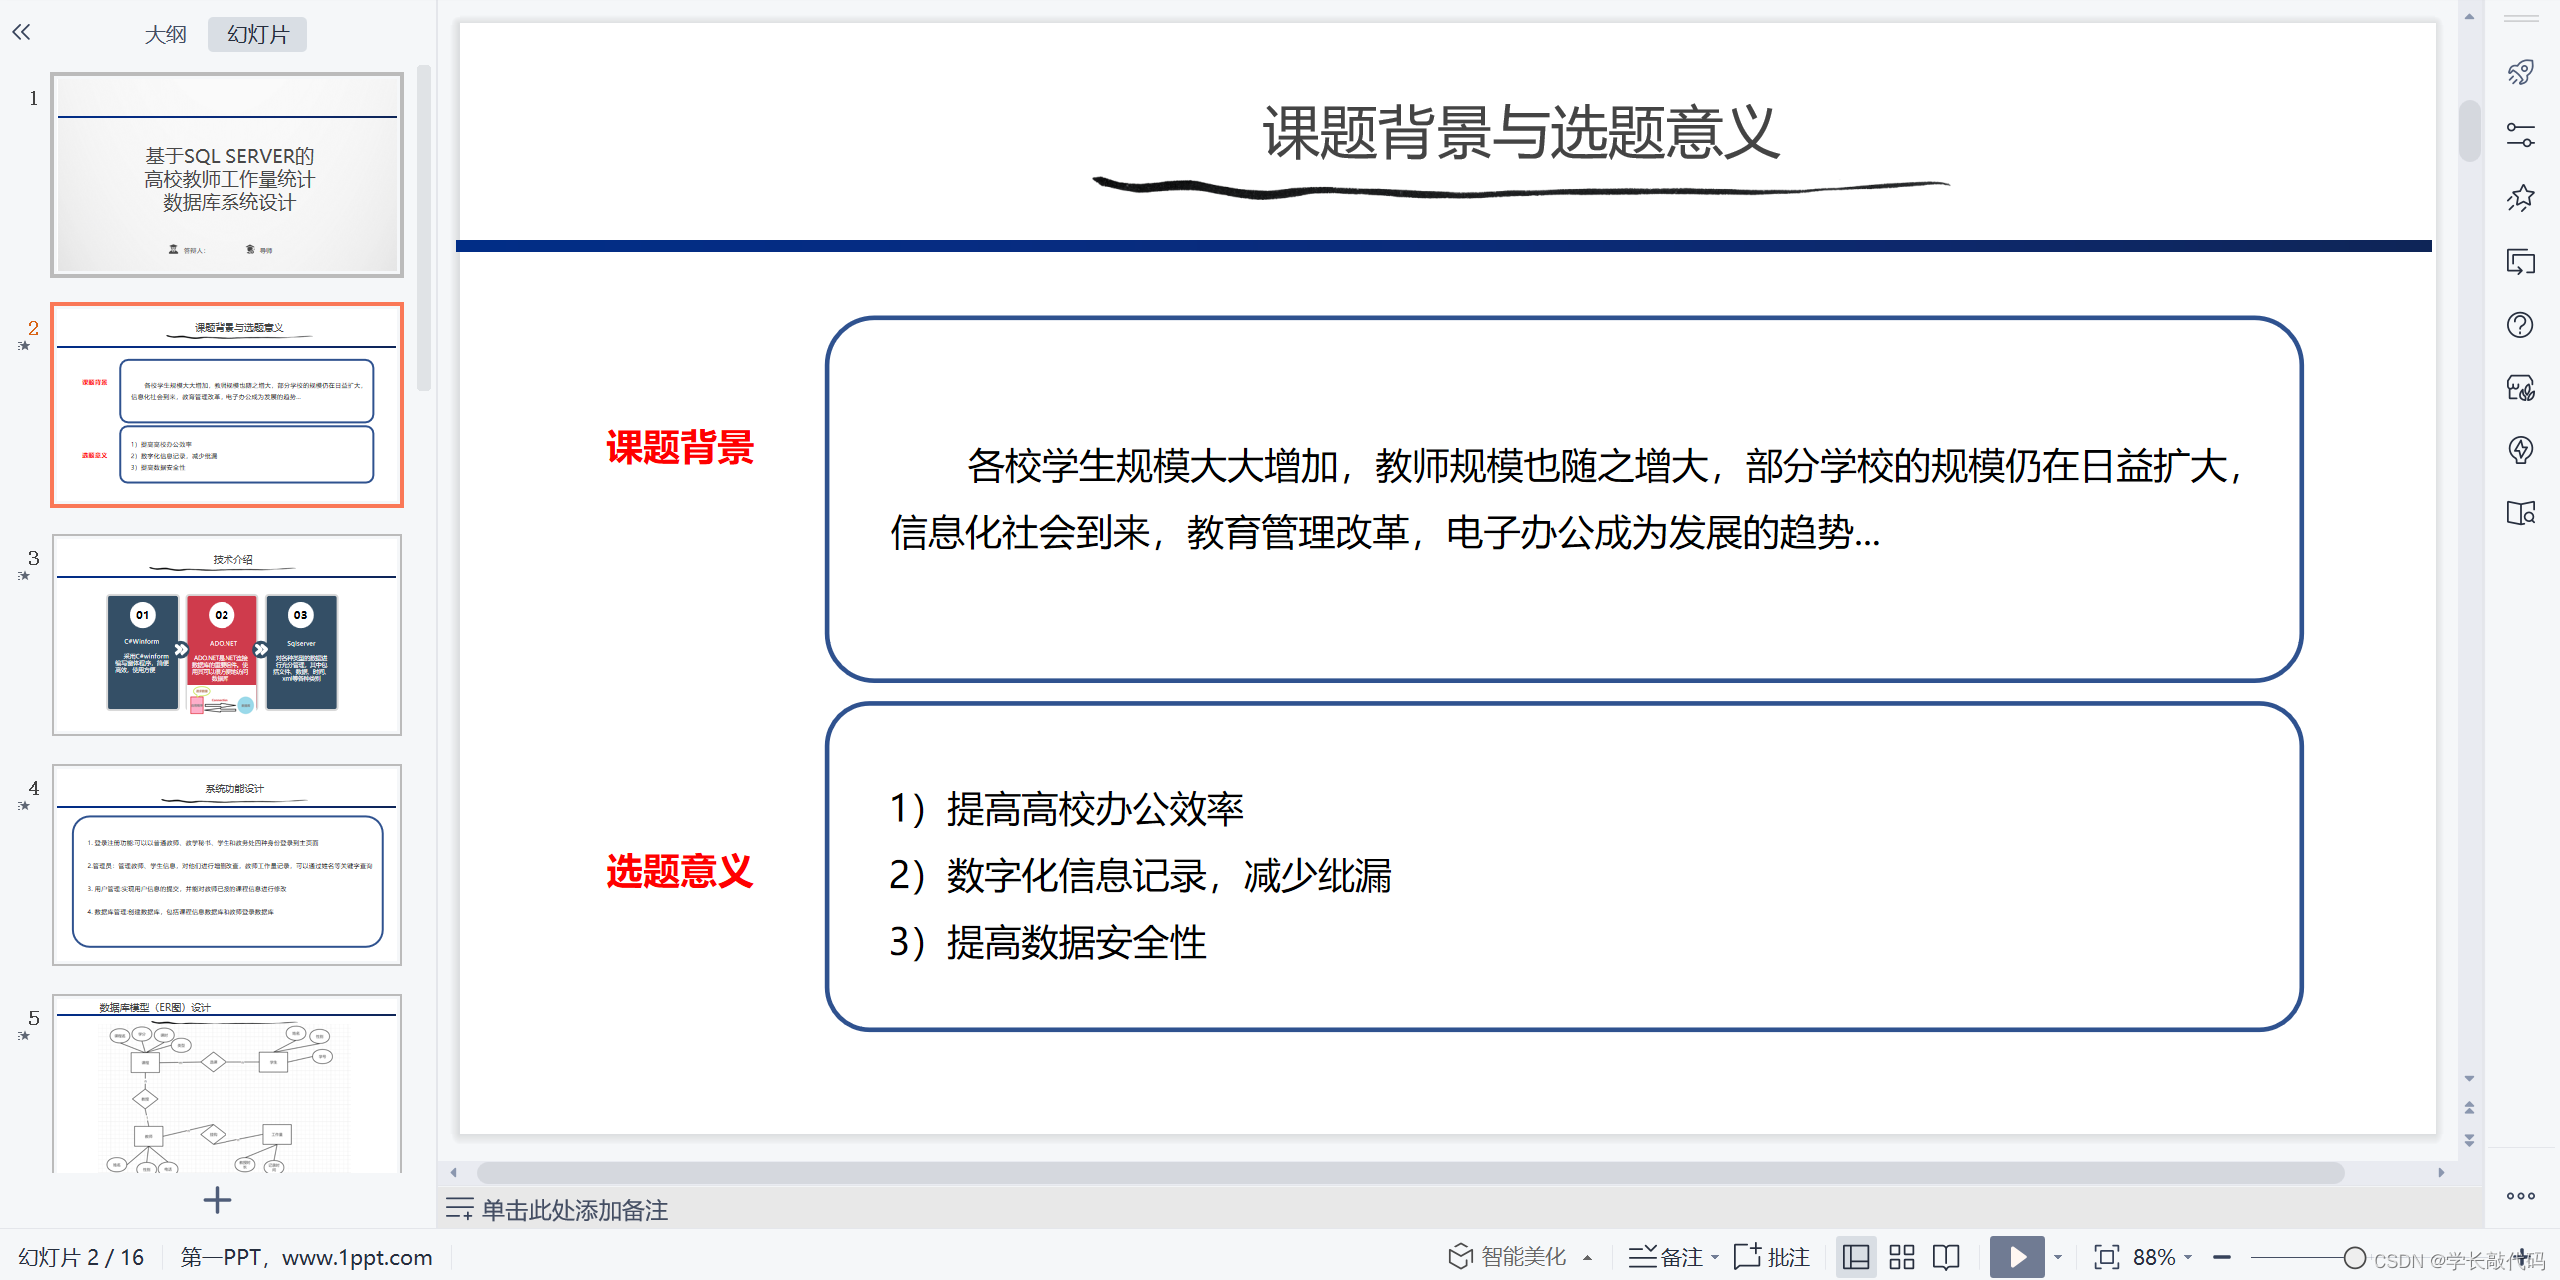Open the more options ellipsis in sidebar
The image size is (2560, 1280).
(2520, 1196)
